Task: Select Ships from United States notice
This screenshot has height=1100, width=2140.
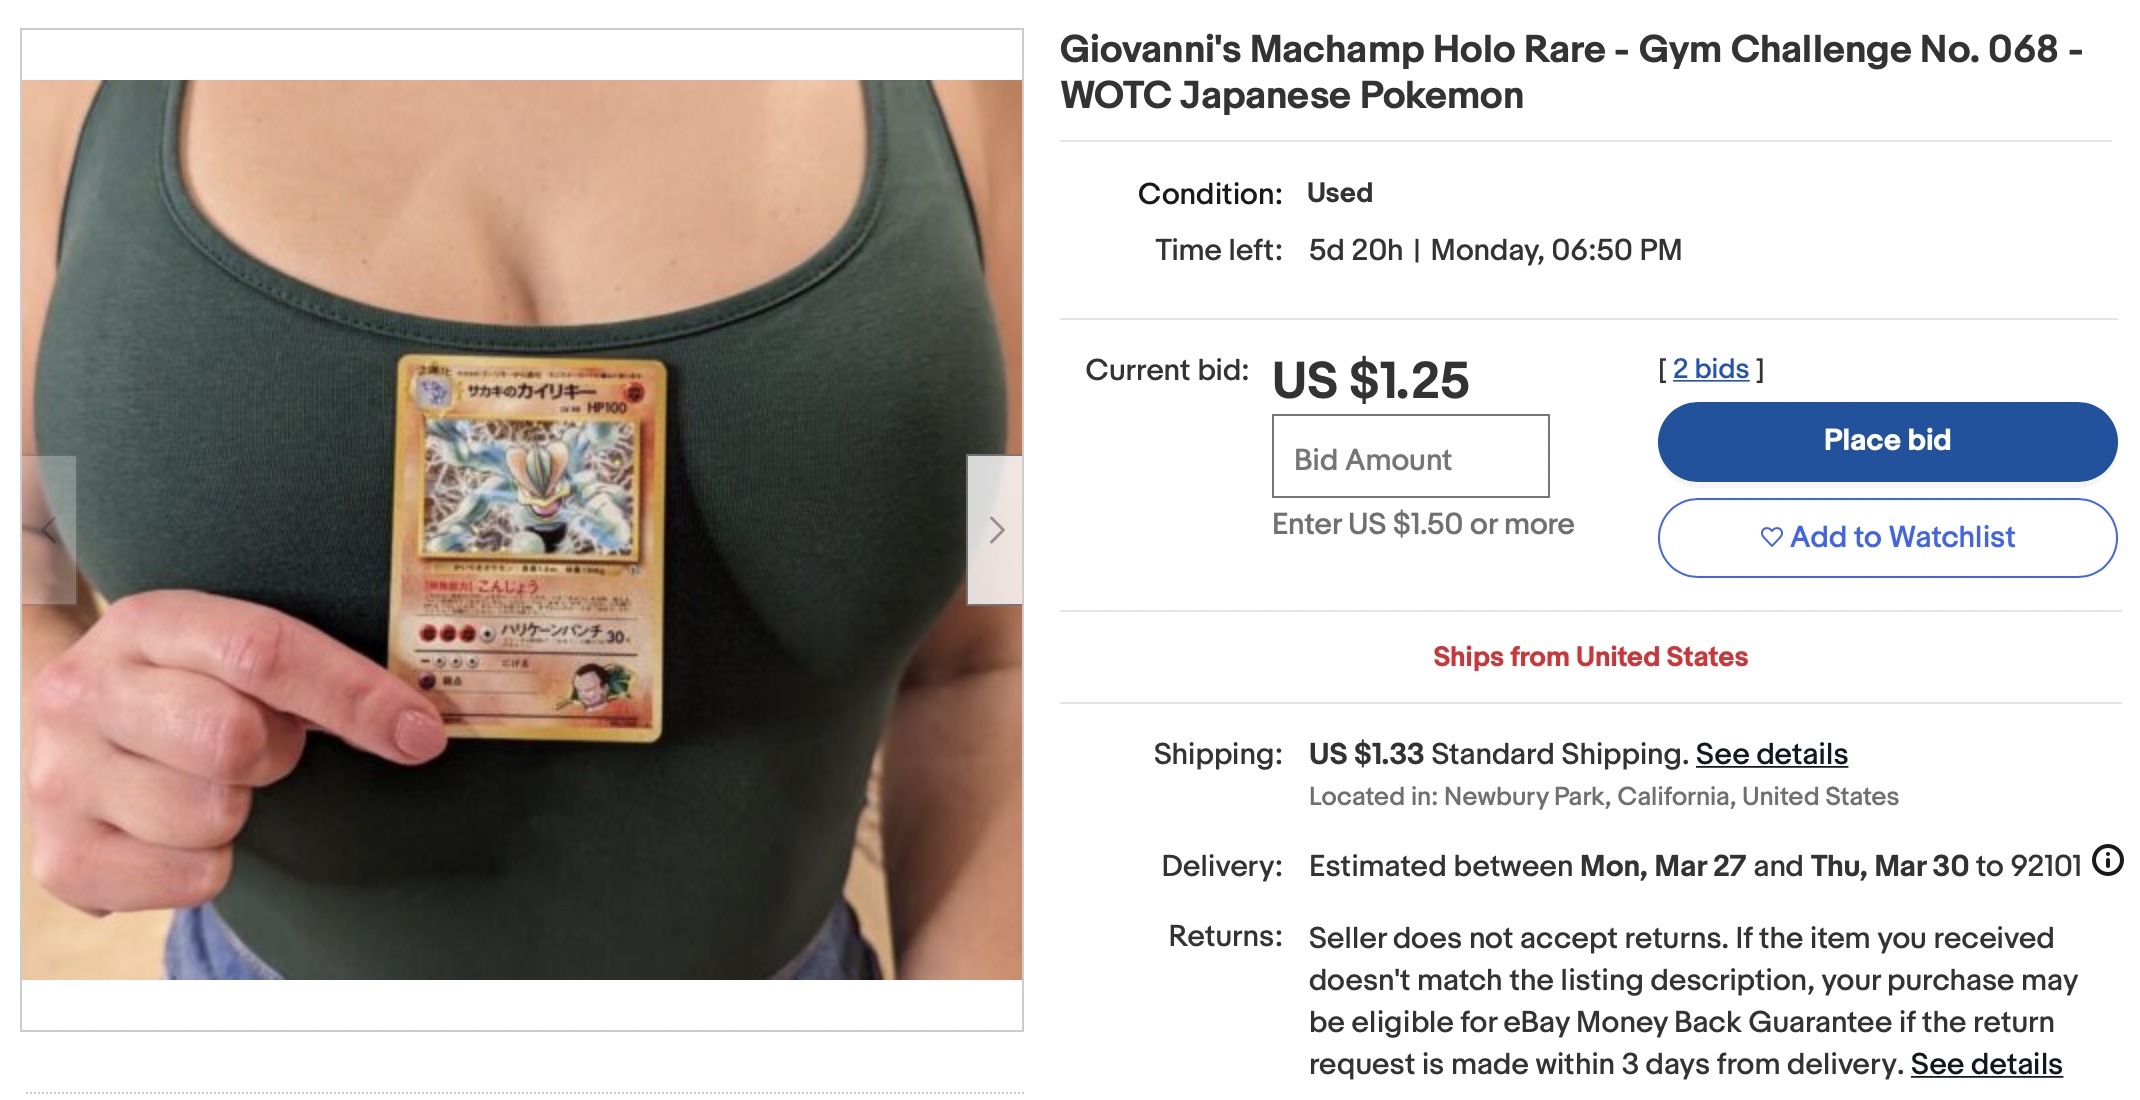Action: [x=1590, y=657]
